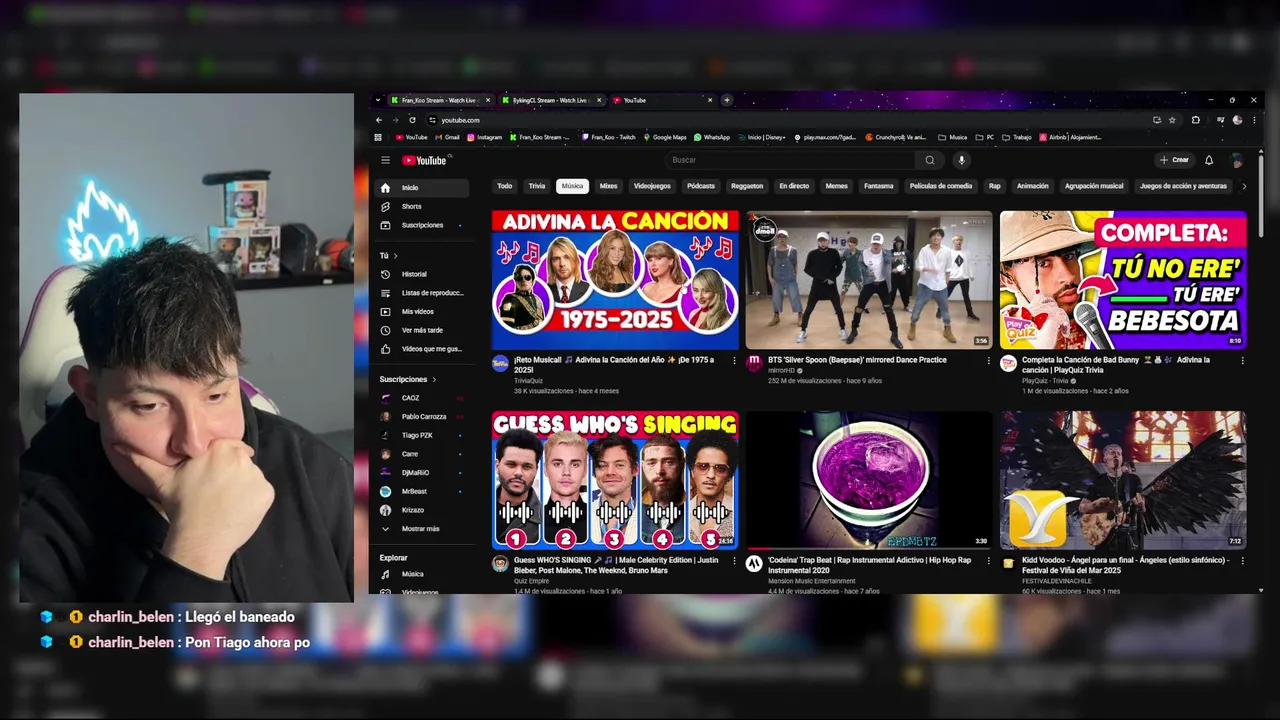Open the TriviaQuiz channel name link
The image size is (1280, 720).
[x=527, y=381]
